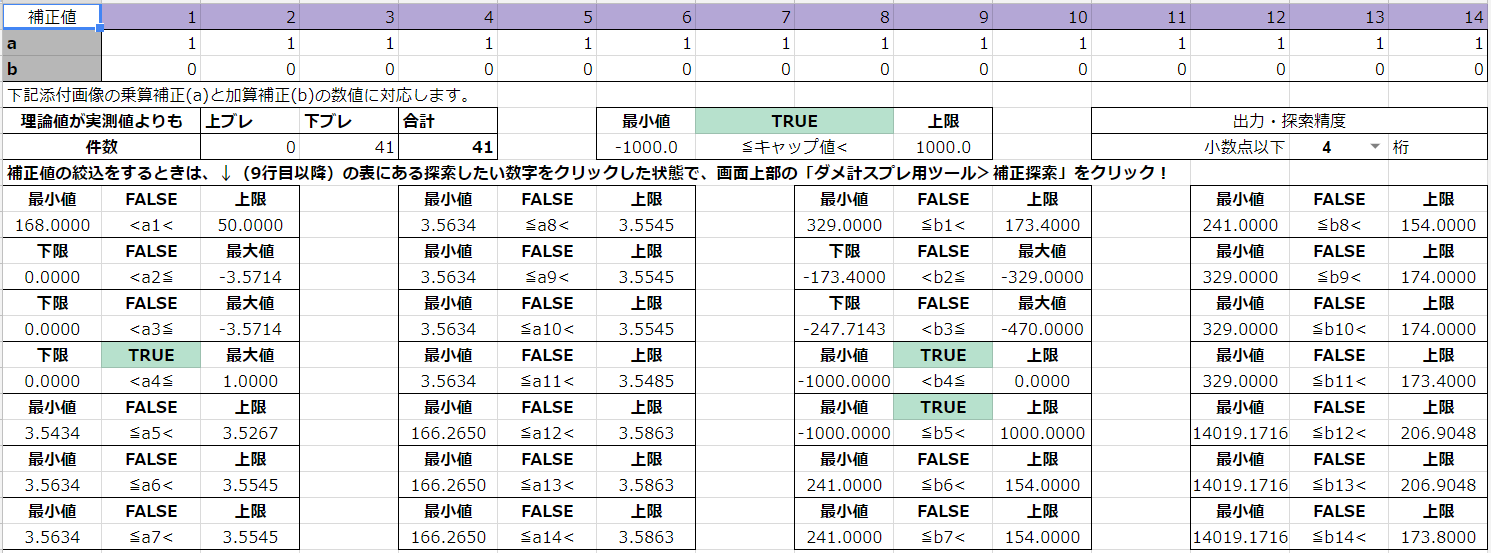
Task: Select the a4 maximum value 1.0000 cell
Action: pos(250,381)
